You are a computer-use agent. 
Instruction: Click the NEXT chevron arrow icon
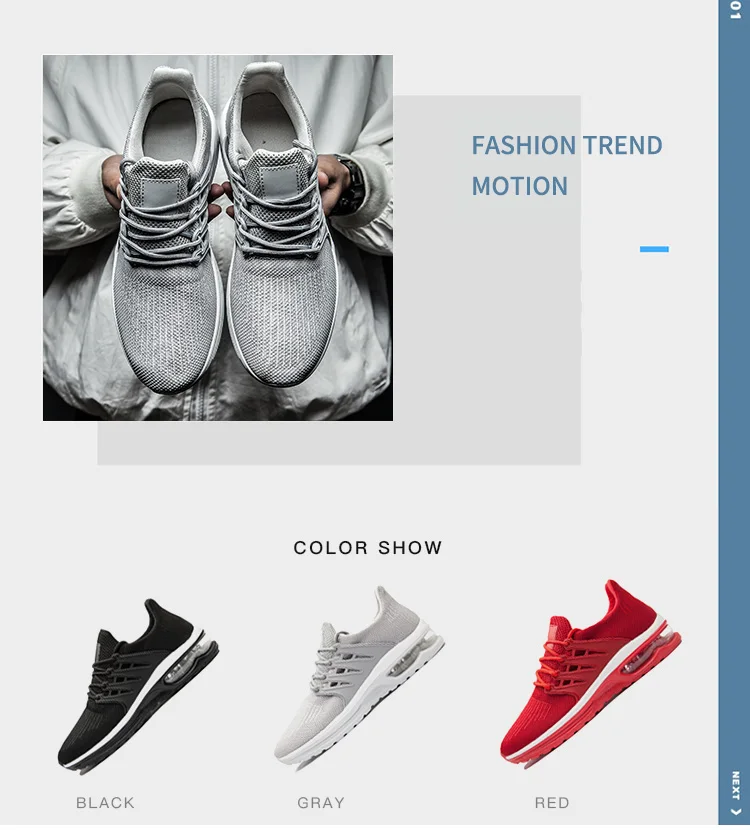pyautogui.click(x=735, y=812)
